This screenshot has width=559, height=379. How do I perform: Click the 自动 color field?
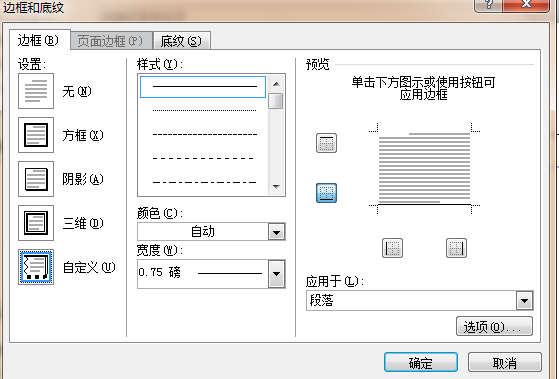[x=202, y=232]
